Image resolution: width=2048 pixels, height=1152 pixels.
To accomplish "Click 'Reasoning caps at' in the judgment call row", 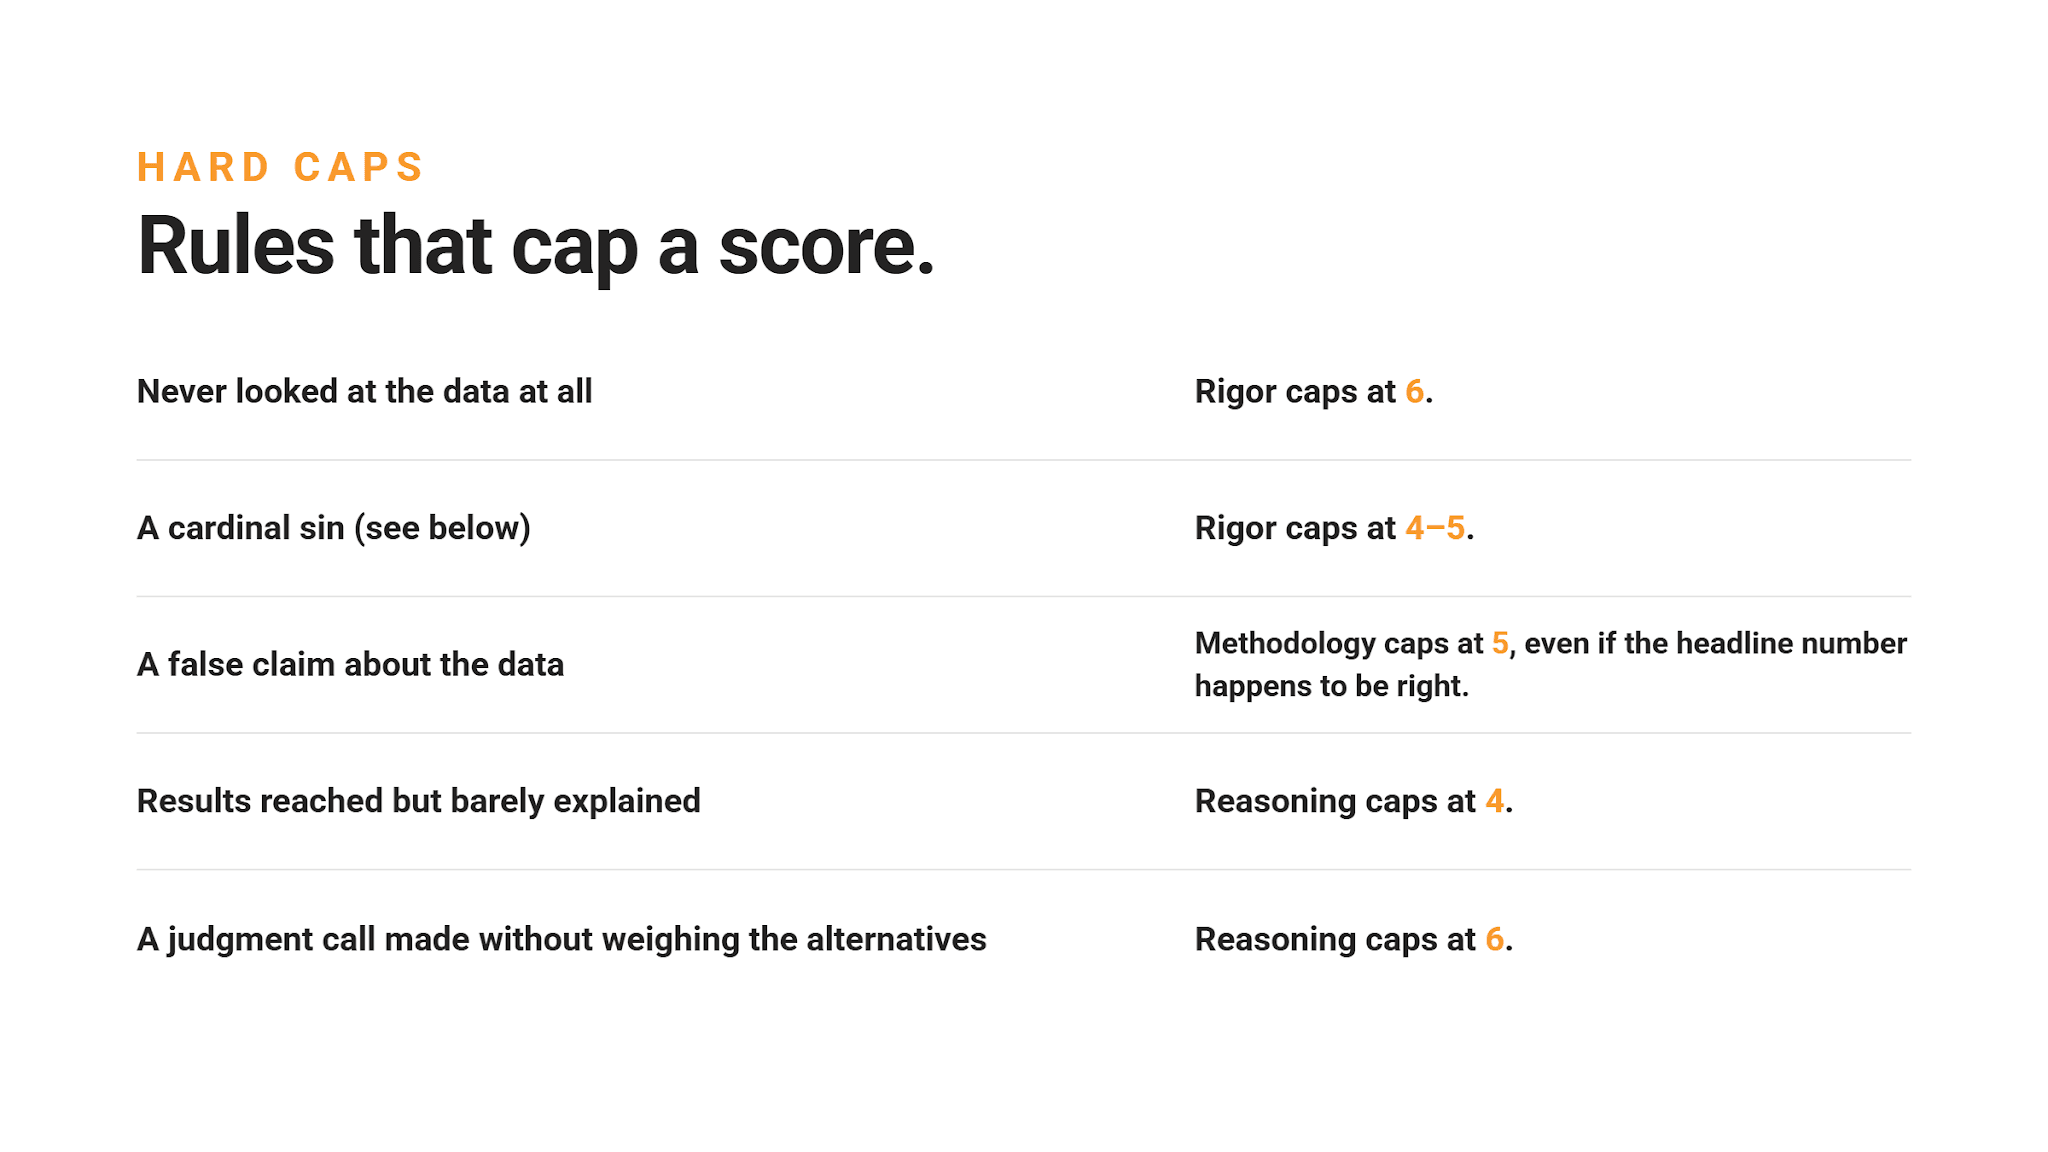I will pyautogui.click(x=1335, y=939).
